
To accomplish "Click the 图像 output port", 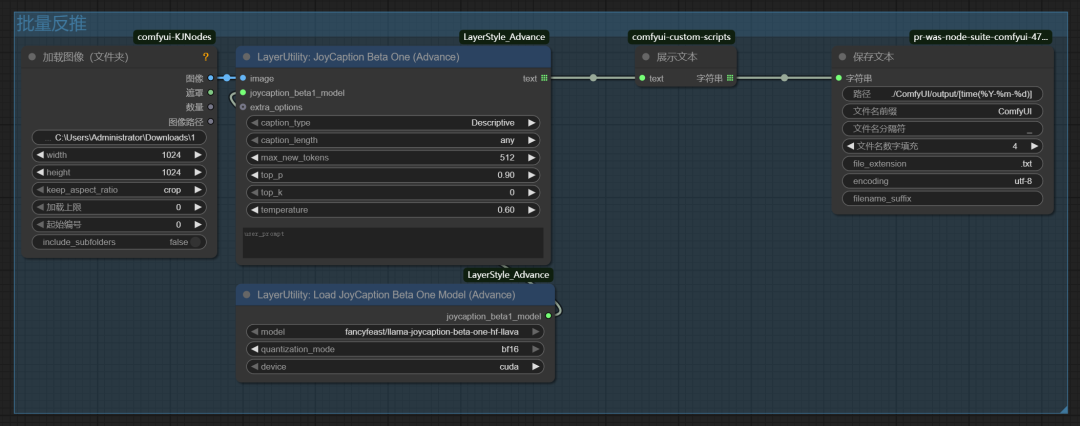I will (x=211, y=78).
